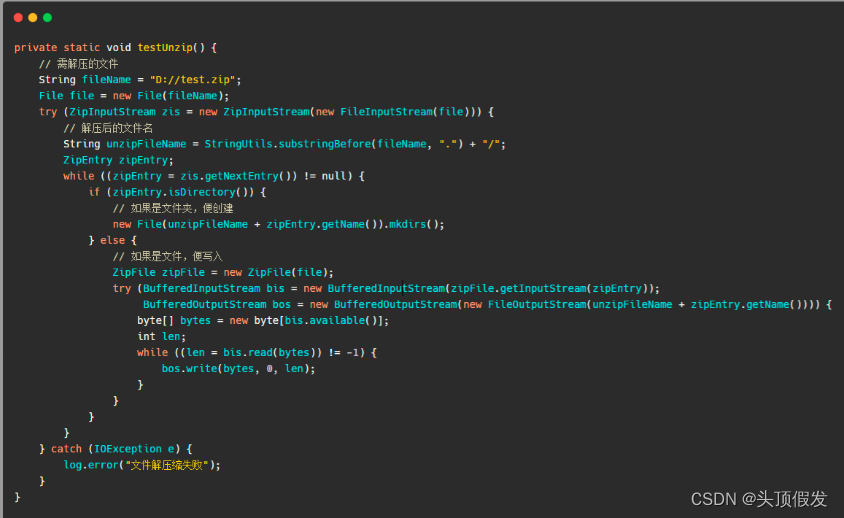Click 'new ZipFile(file)' expression
Image resolution: width=844 pixels, height=518 pixels.
pos(276,272)
